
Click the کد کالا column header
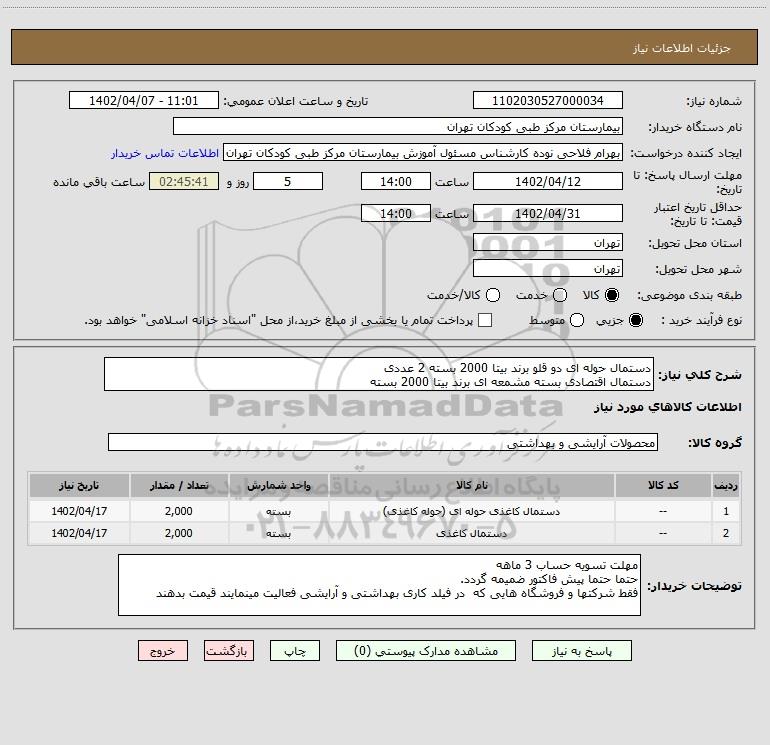tap(663, 485)
